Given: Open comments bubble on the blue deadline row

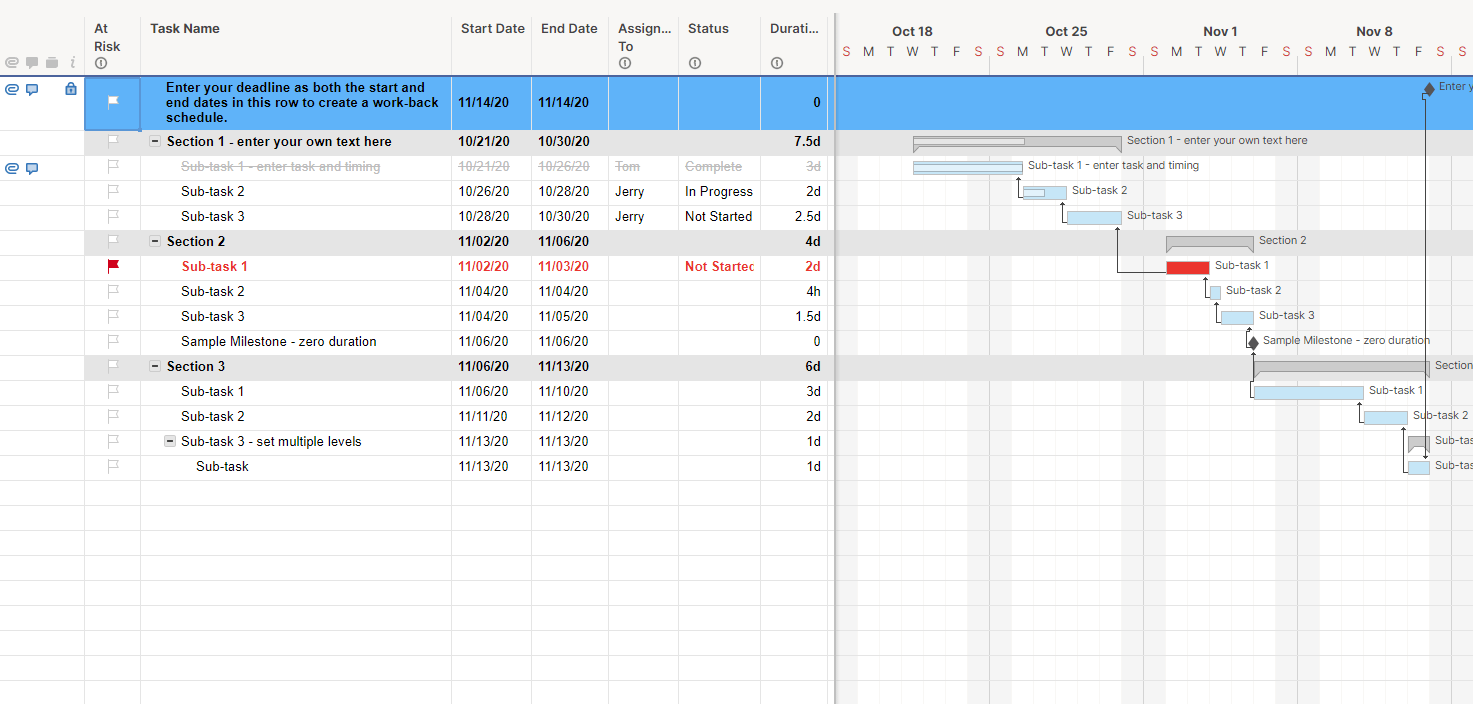Looking at the screenshot, I should pyautogui.click(x=33, y=89).
